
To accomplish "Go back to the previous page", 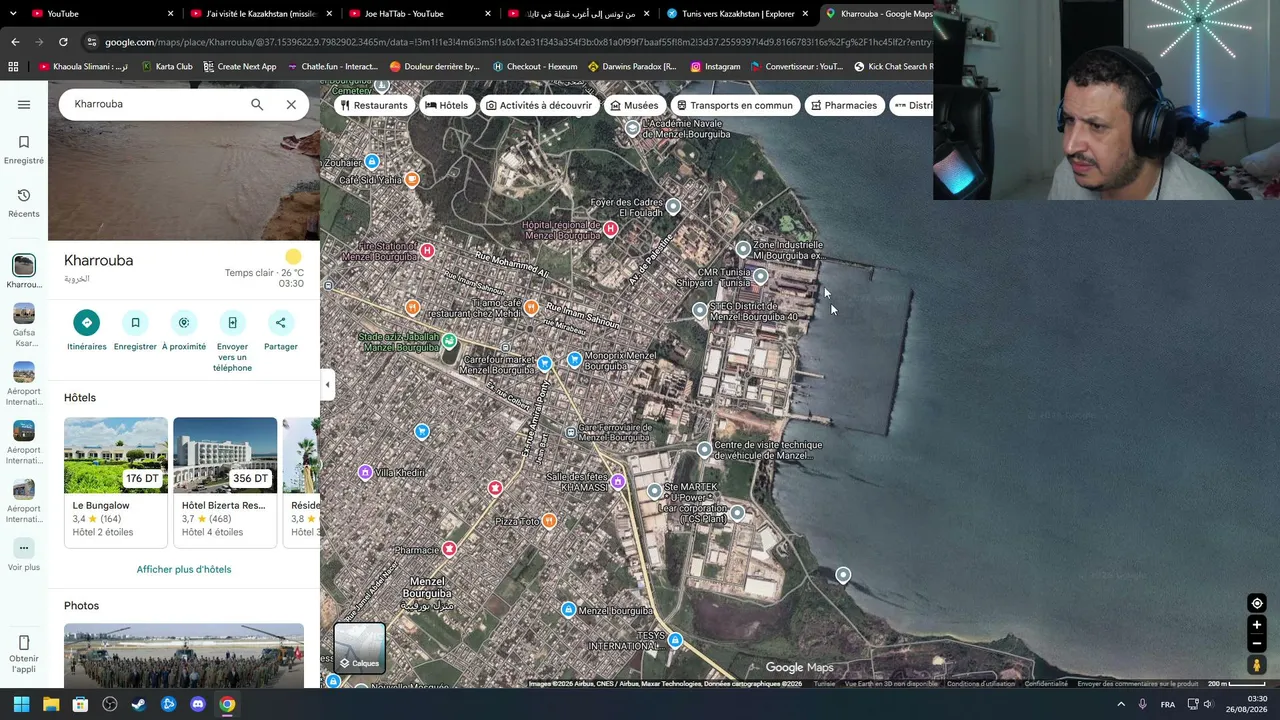I will tap(15, 42).
